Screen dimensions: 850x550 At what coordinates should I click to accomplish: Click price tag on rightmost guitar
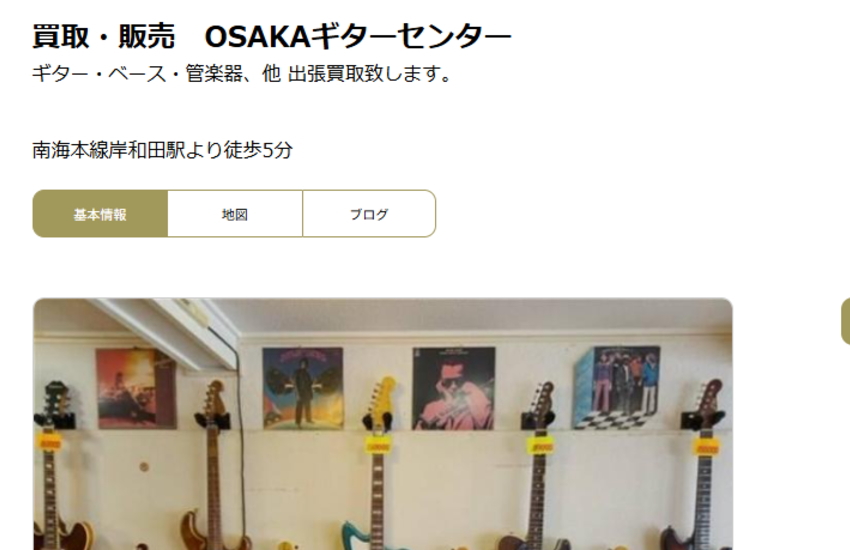[707, 447]
